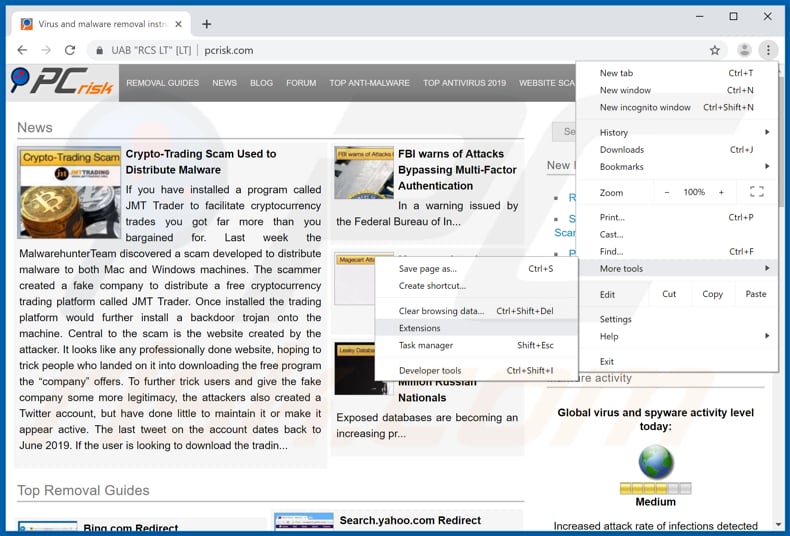Open TOP ANTI-MALWARE nav item
790x536 pixels.
(x=369, y=83)
